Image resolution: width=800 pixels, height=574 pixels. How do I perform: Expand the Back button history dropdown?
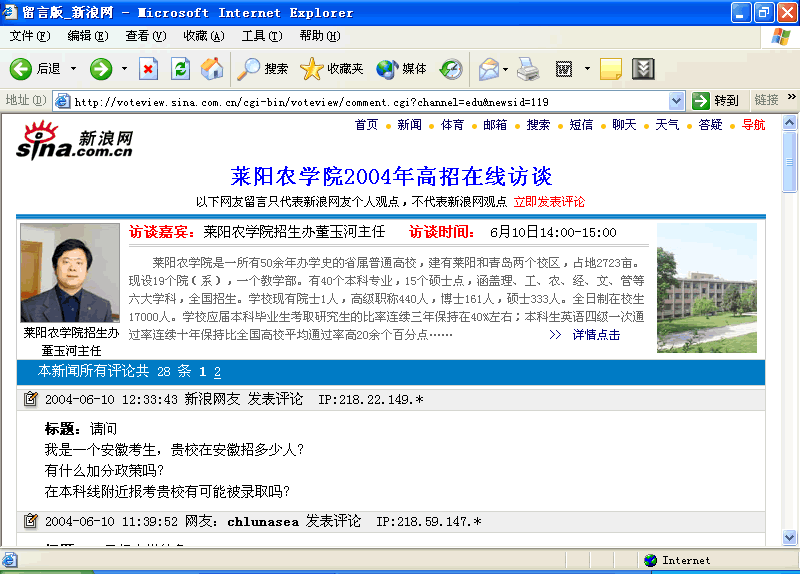click(x=73, y=69)
